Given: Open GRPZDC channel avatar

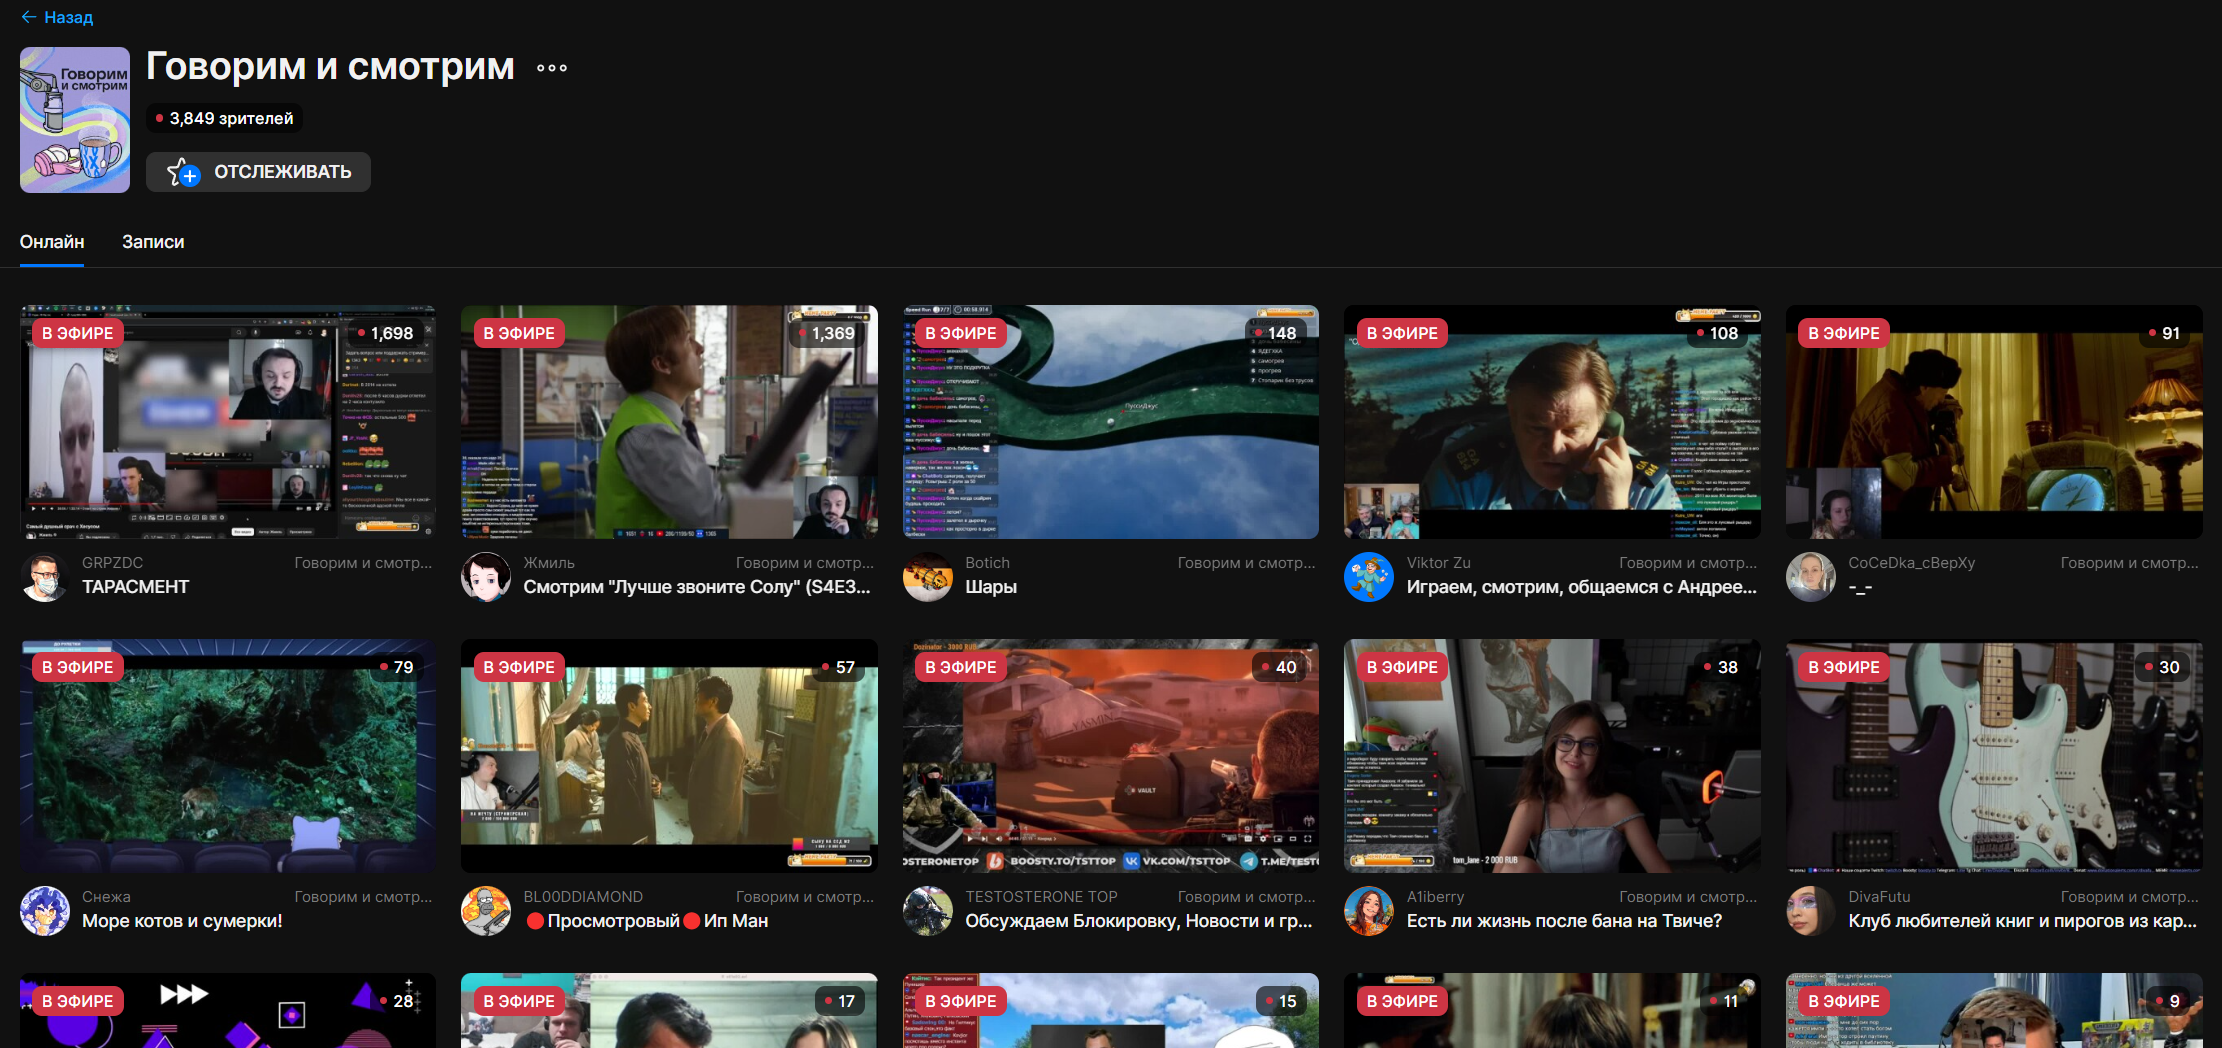Looking at the screenshot, I should (x=45, y=577).
